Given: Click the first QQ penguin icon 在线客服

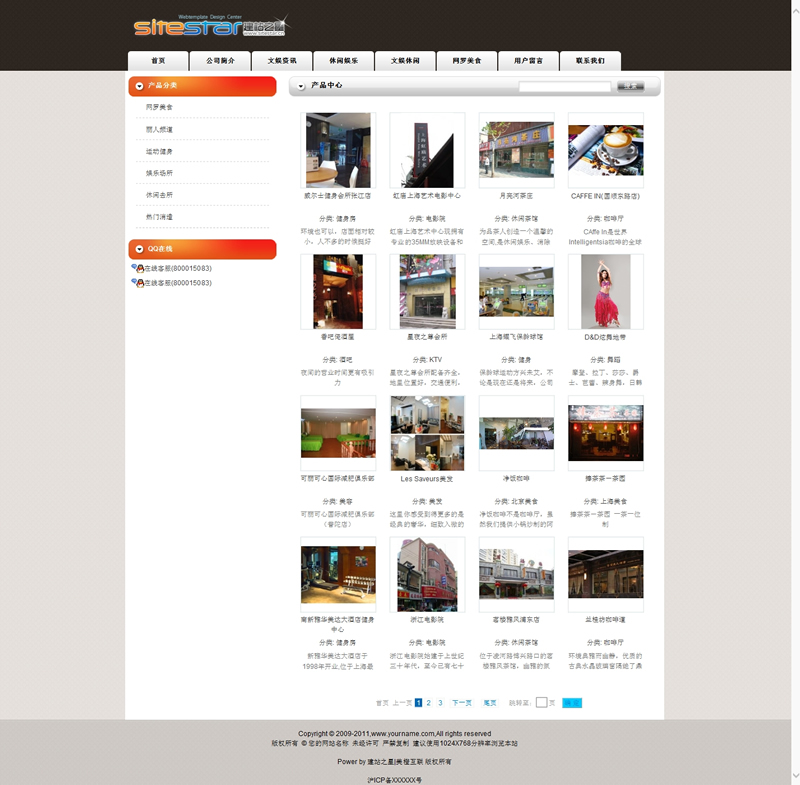Looking at the screenshot, I should pos(137,268).
